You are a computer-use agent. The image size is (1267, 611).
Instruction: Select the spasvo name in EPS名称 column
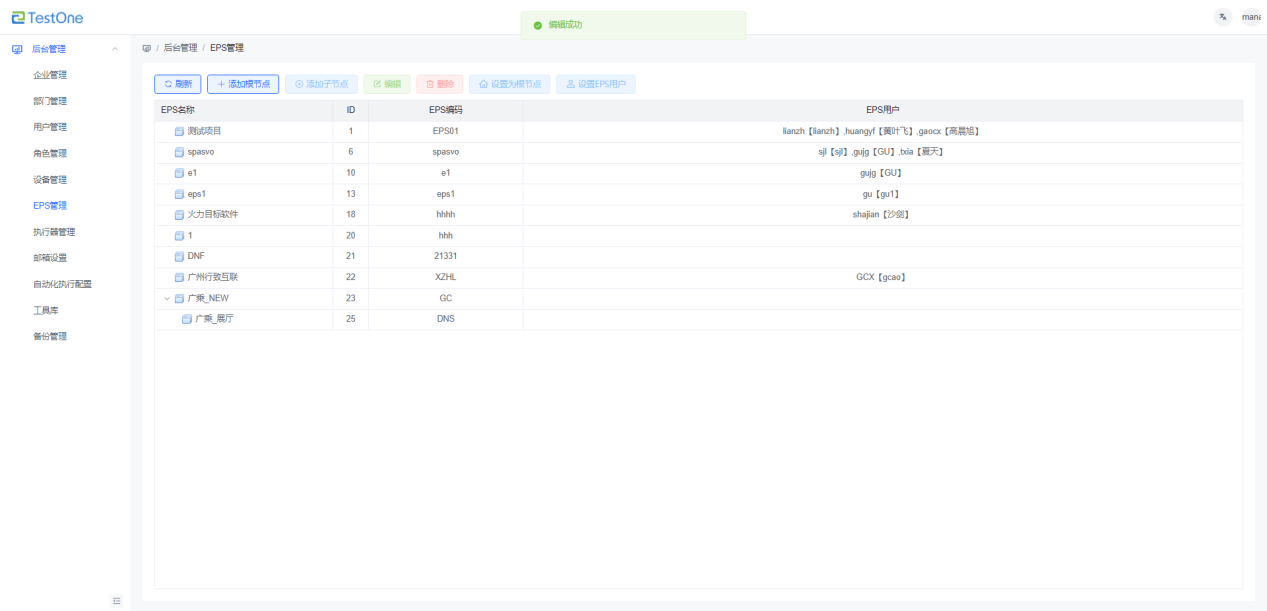click(200, 152)
